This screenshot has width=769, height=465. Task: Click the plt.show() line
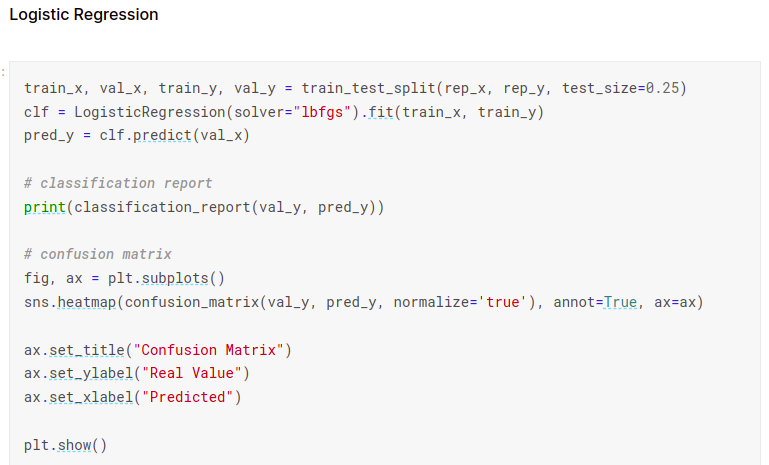[65, 445]
